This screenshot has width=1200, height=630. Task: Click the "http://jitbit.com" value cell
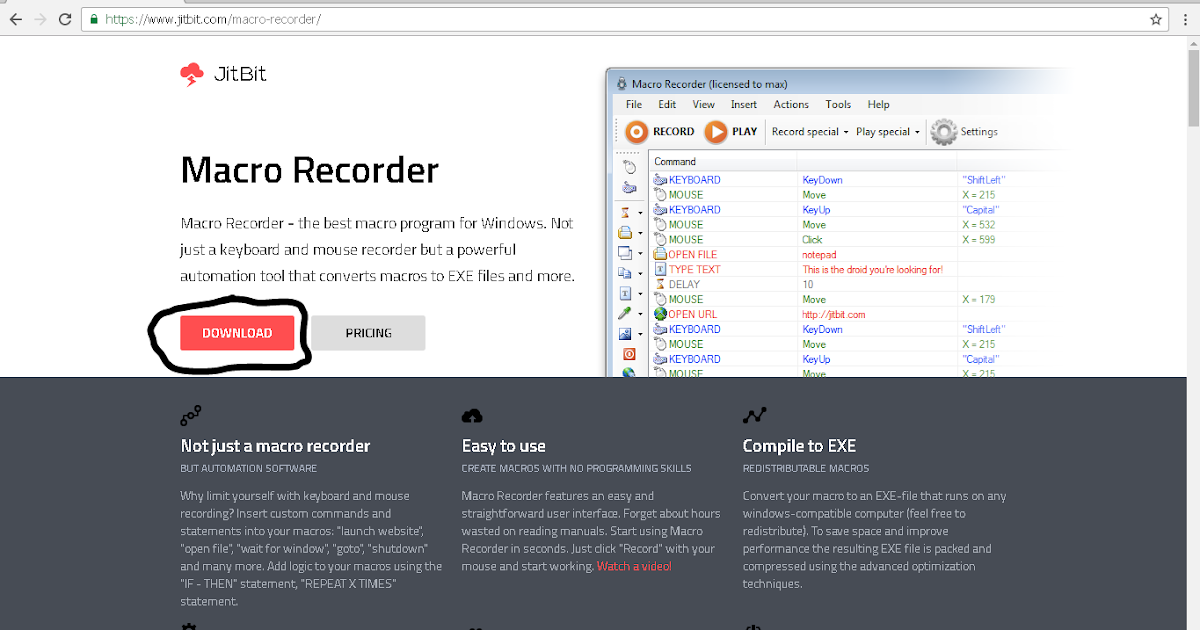coord(834,314)
